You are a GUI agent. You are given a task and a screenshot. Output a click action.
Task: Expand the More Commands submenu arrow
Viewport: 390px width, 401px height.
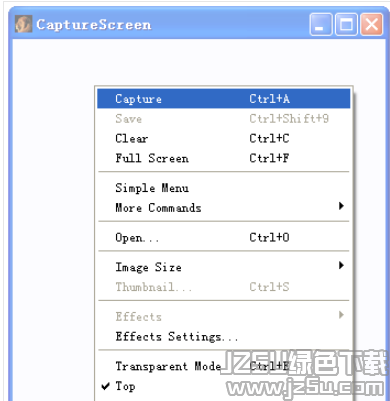[x=341, y=206]
